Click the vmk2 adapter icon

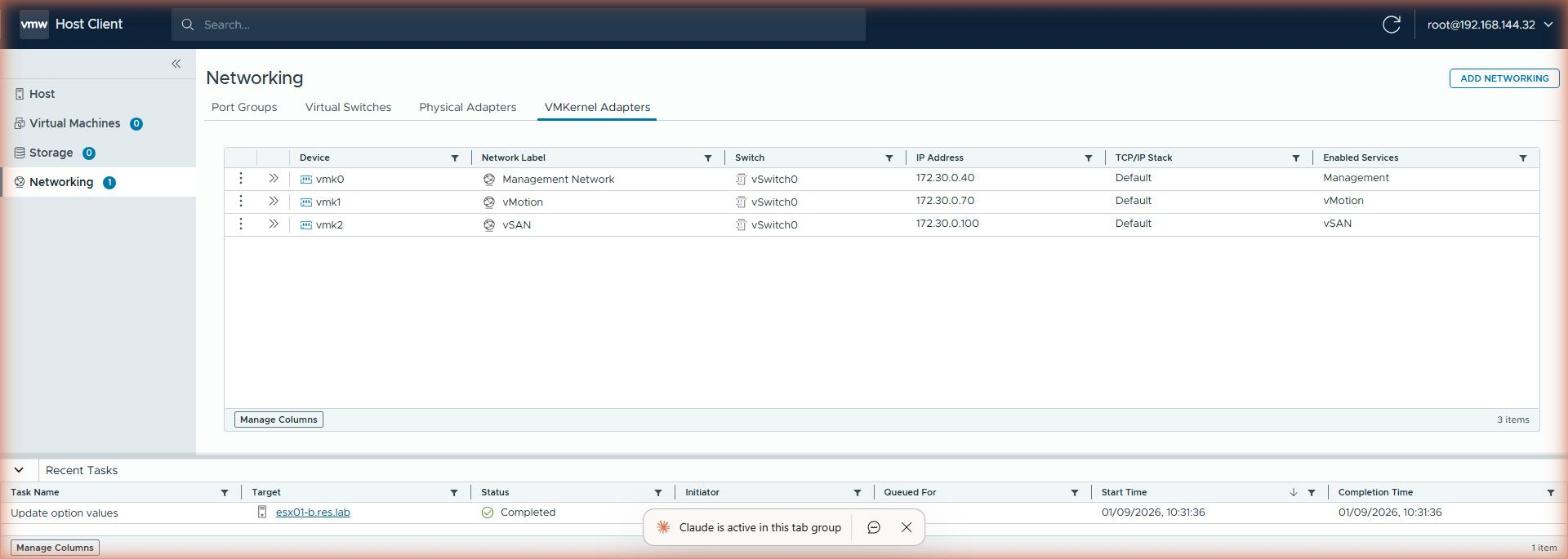click(x=306, y=225)
